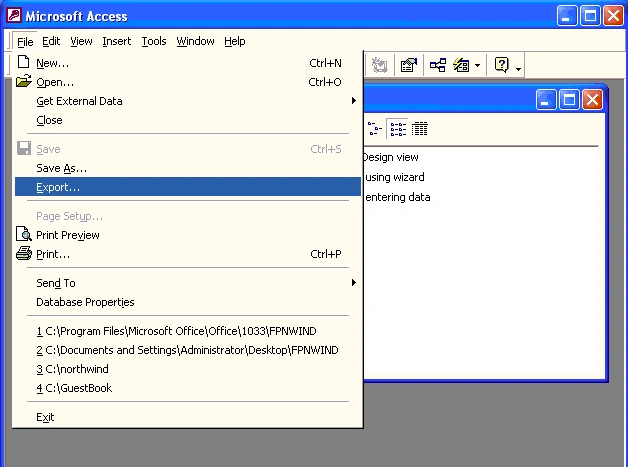Select the 'using wizard' list item
628x467 pixels.
(x=395, y=177)
